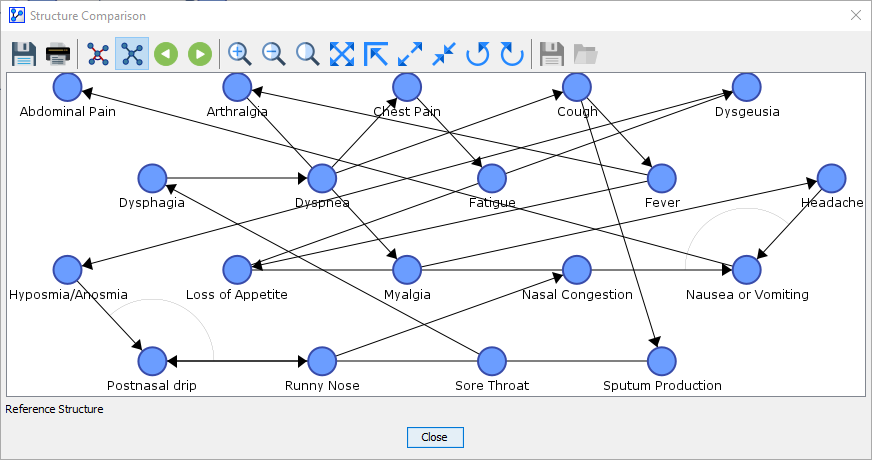Screen dimensions: 872x460
Task: Click the 'Abdominal Pain' label text
Action: click(x=68, y=112)
